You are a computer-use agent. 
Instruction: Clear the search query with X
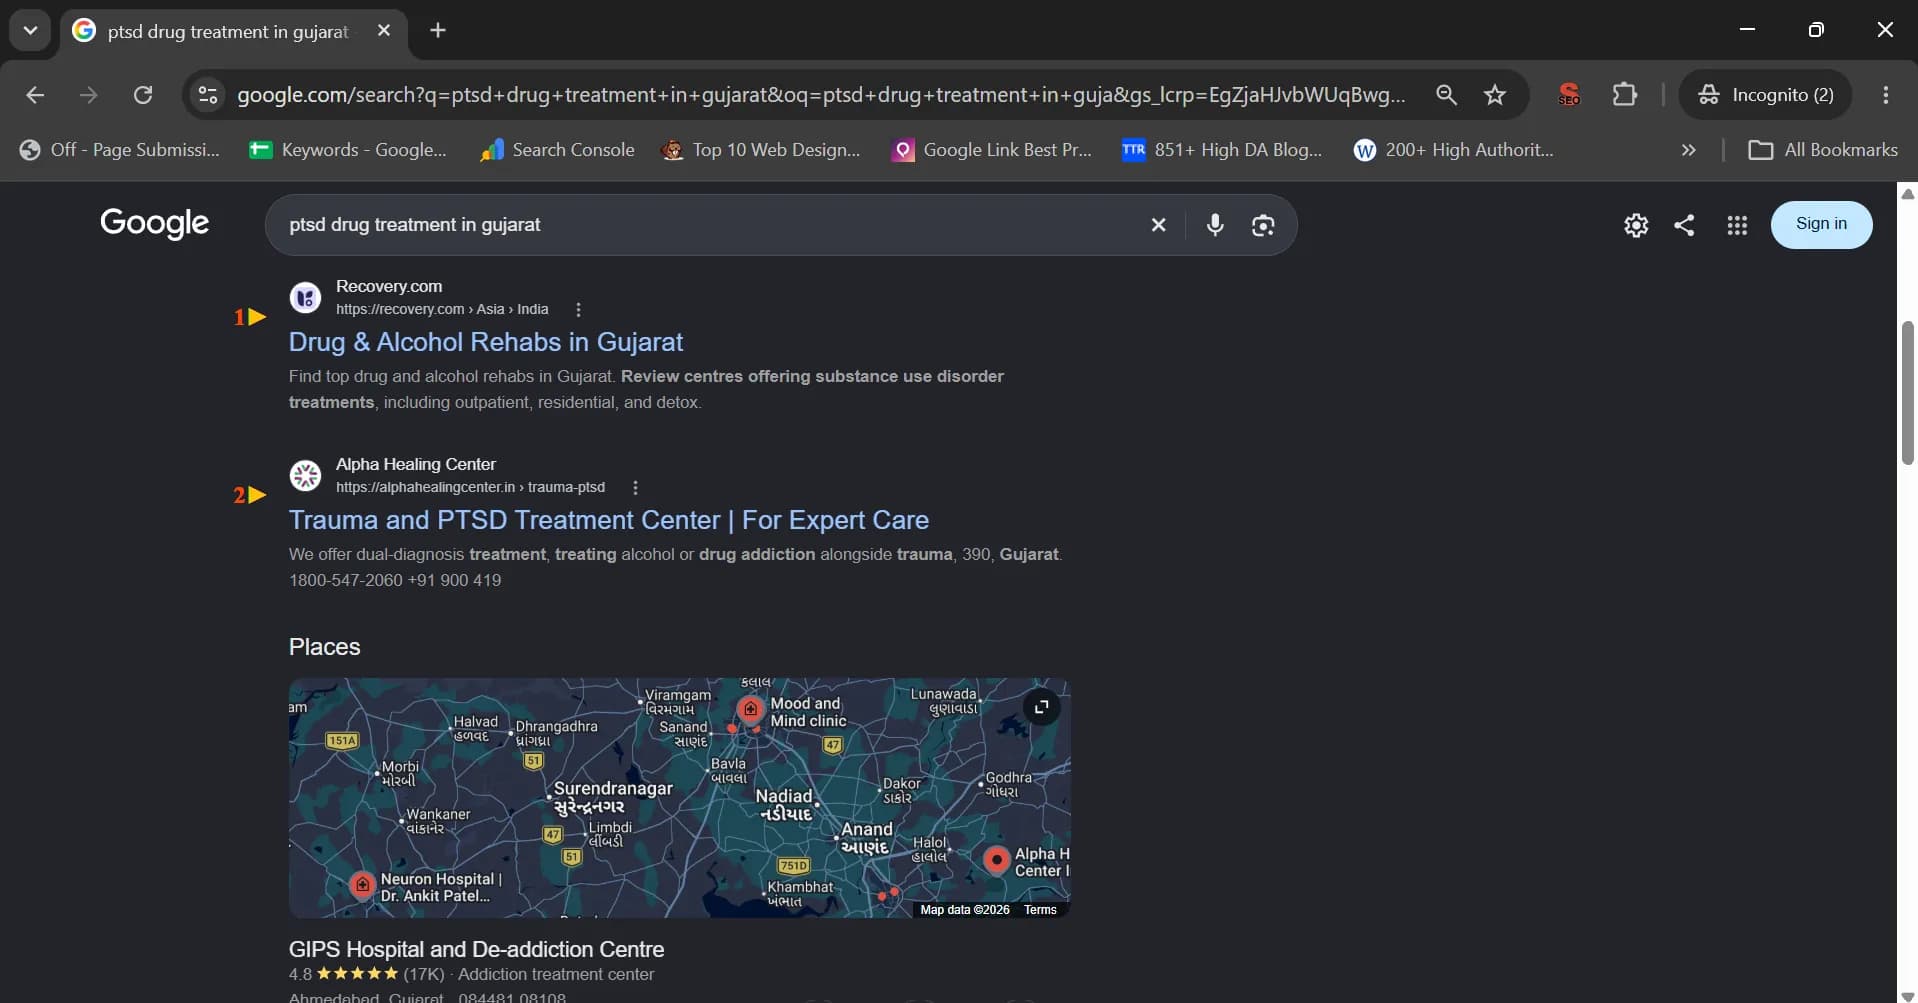[1158, 225]
